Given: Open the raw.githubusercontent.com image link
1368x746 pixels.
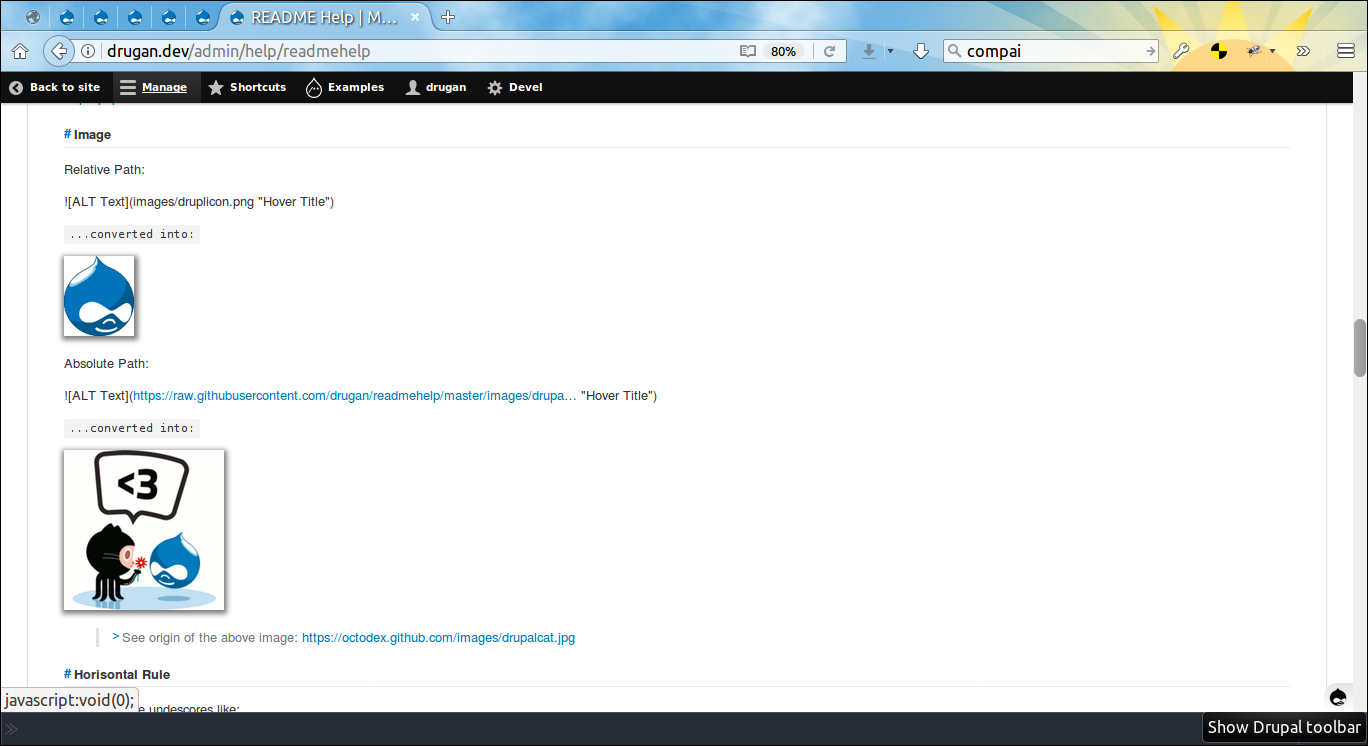Looking at the screenshot, I should tap(355, 396).
